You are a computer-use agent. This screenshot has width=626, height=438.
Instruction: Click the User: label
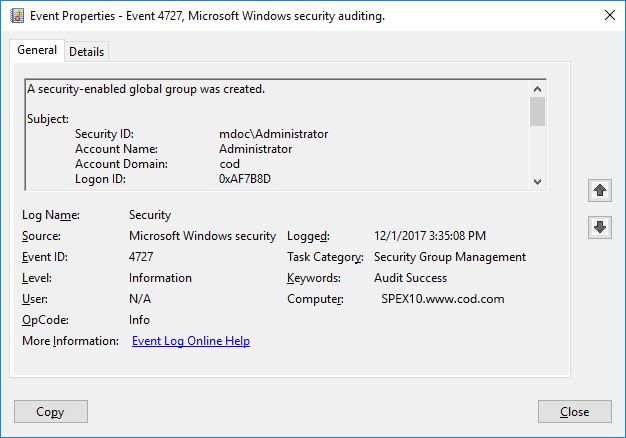point(35,299)
